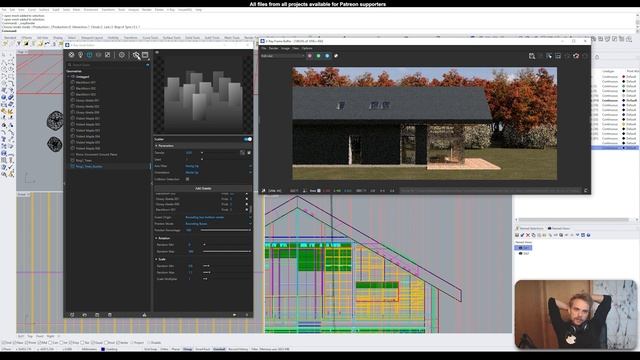Toggle Ortho in status bar
Screen dimensions: 640x360
pos(164,349)
